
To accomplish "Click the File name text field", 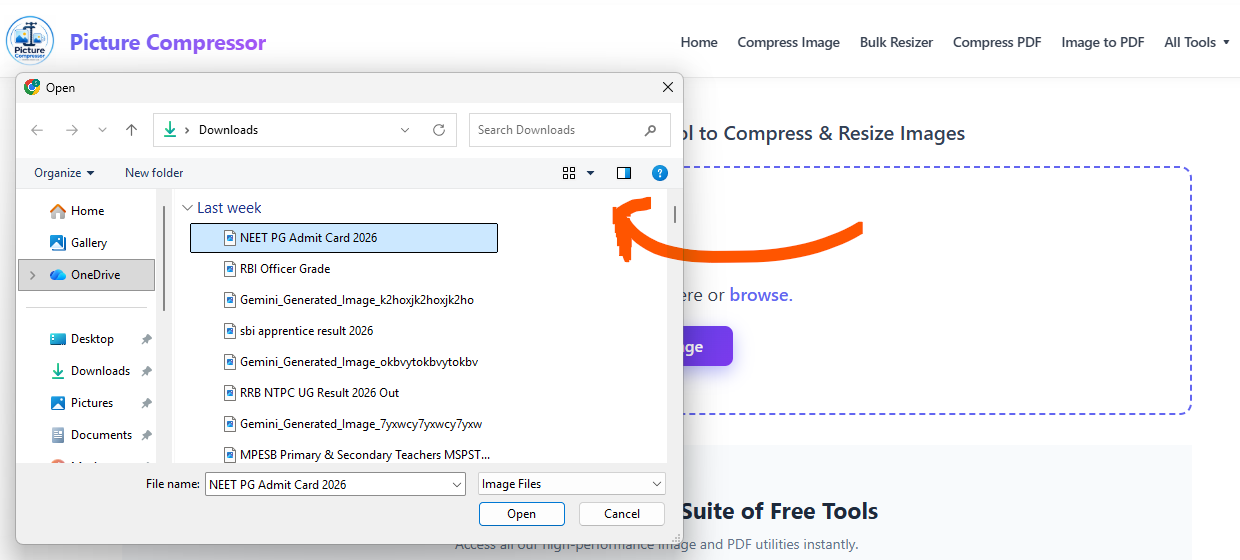I will 335,484.
